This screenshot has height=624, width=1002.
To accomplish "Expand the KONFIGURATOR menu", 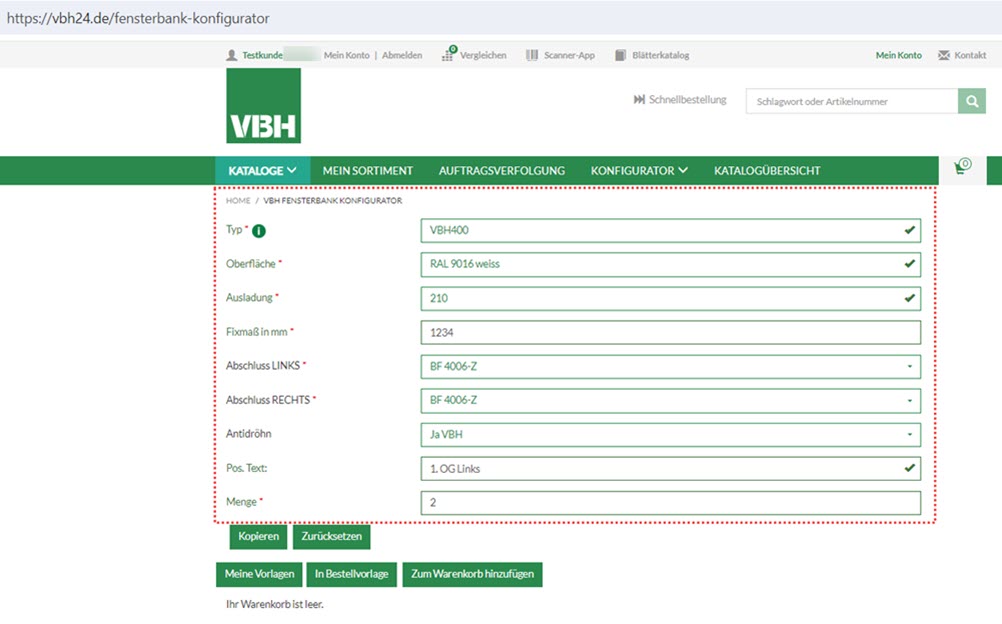I will click(x=639, y=171).
